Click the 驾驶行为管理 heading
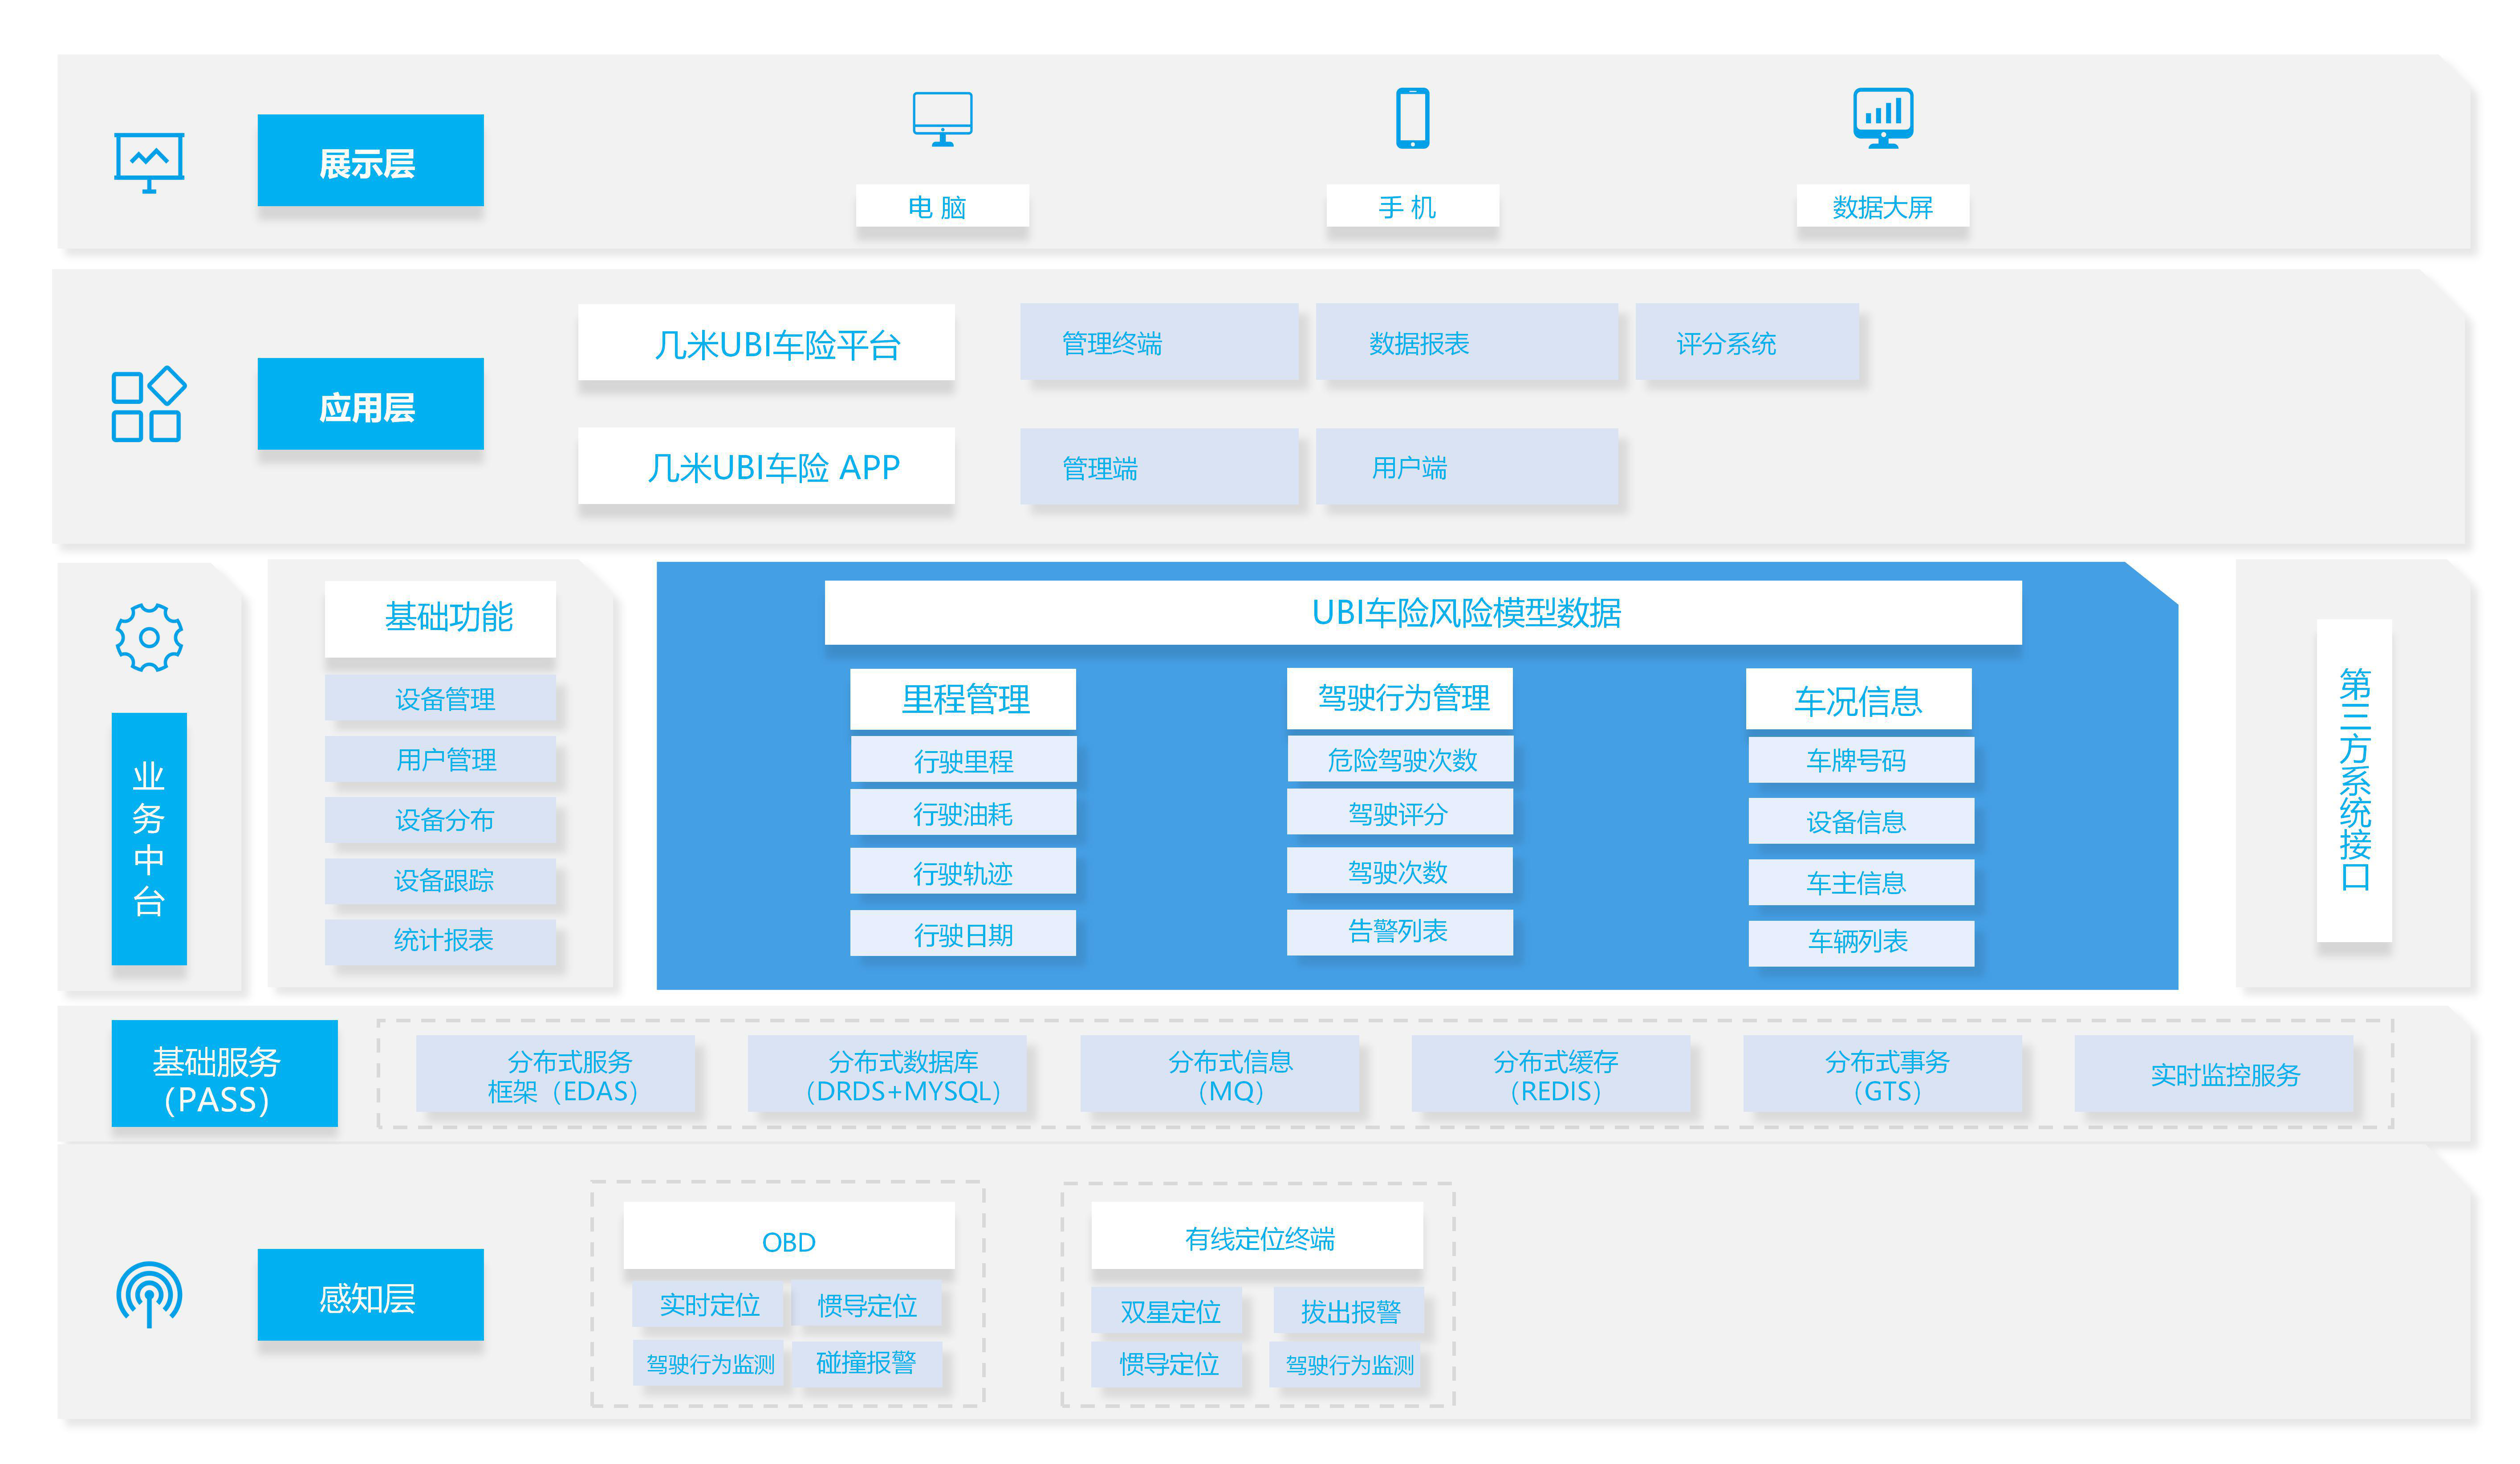 (x=1400, y=698)
